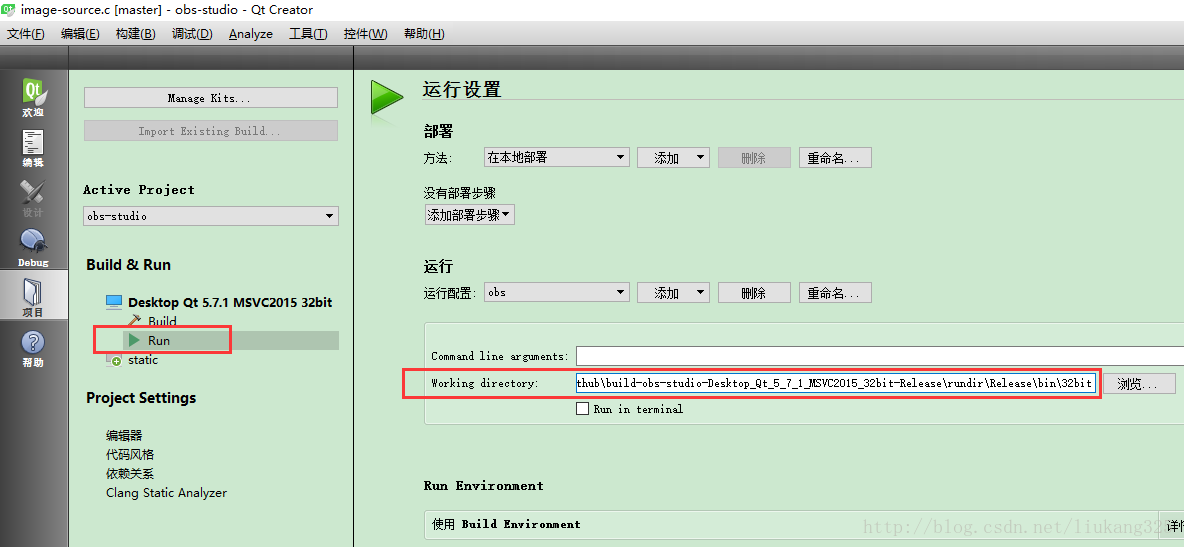Click the green run settings arrow icon
This screenshot has height=547, width=1184.
click(387, 99)
